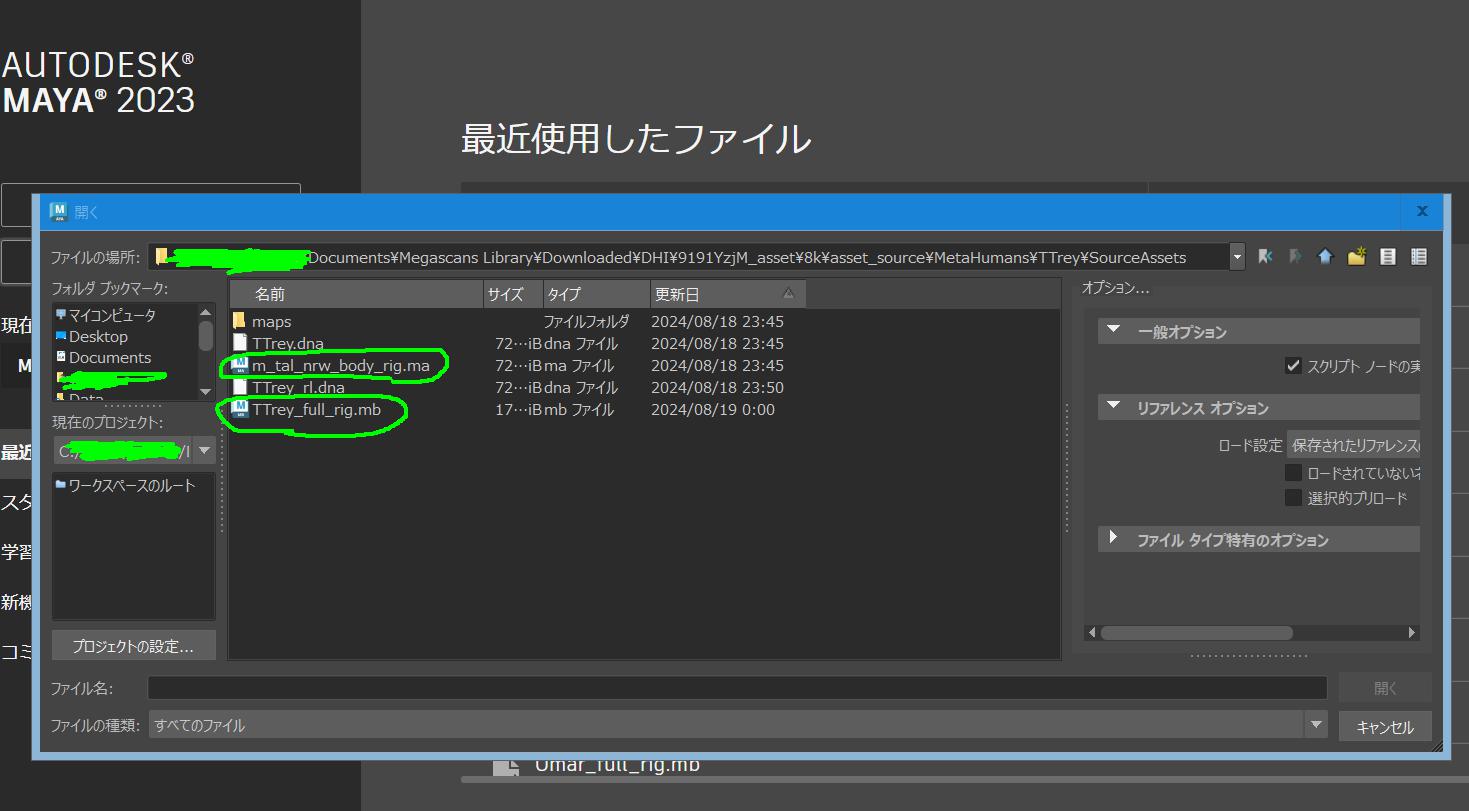Click the TTrey.dna file icon
The height and width of the screenshot is (811, 1469).
pos(239,343)
